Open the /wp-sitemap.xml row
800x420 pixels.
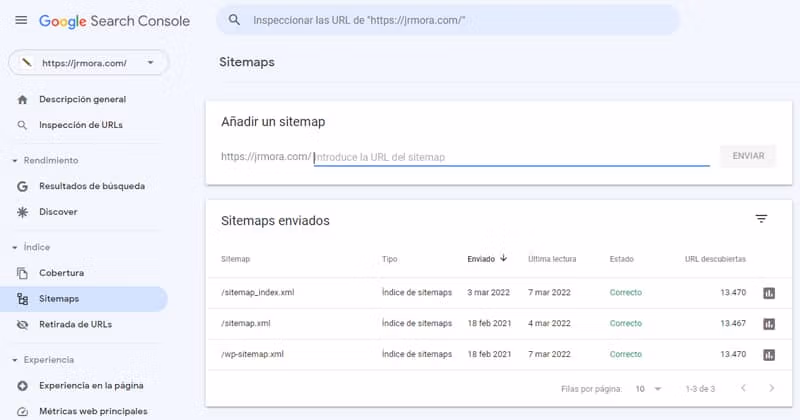coord(499,354)
